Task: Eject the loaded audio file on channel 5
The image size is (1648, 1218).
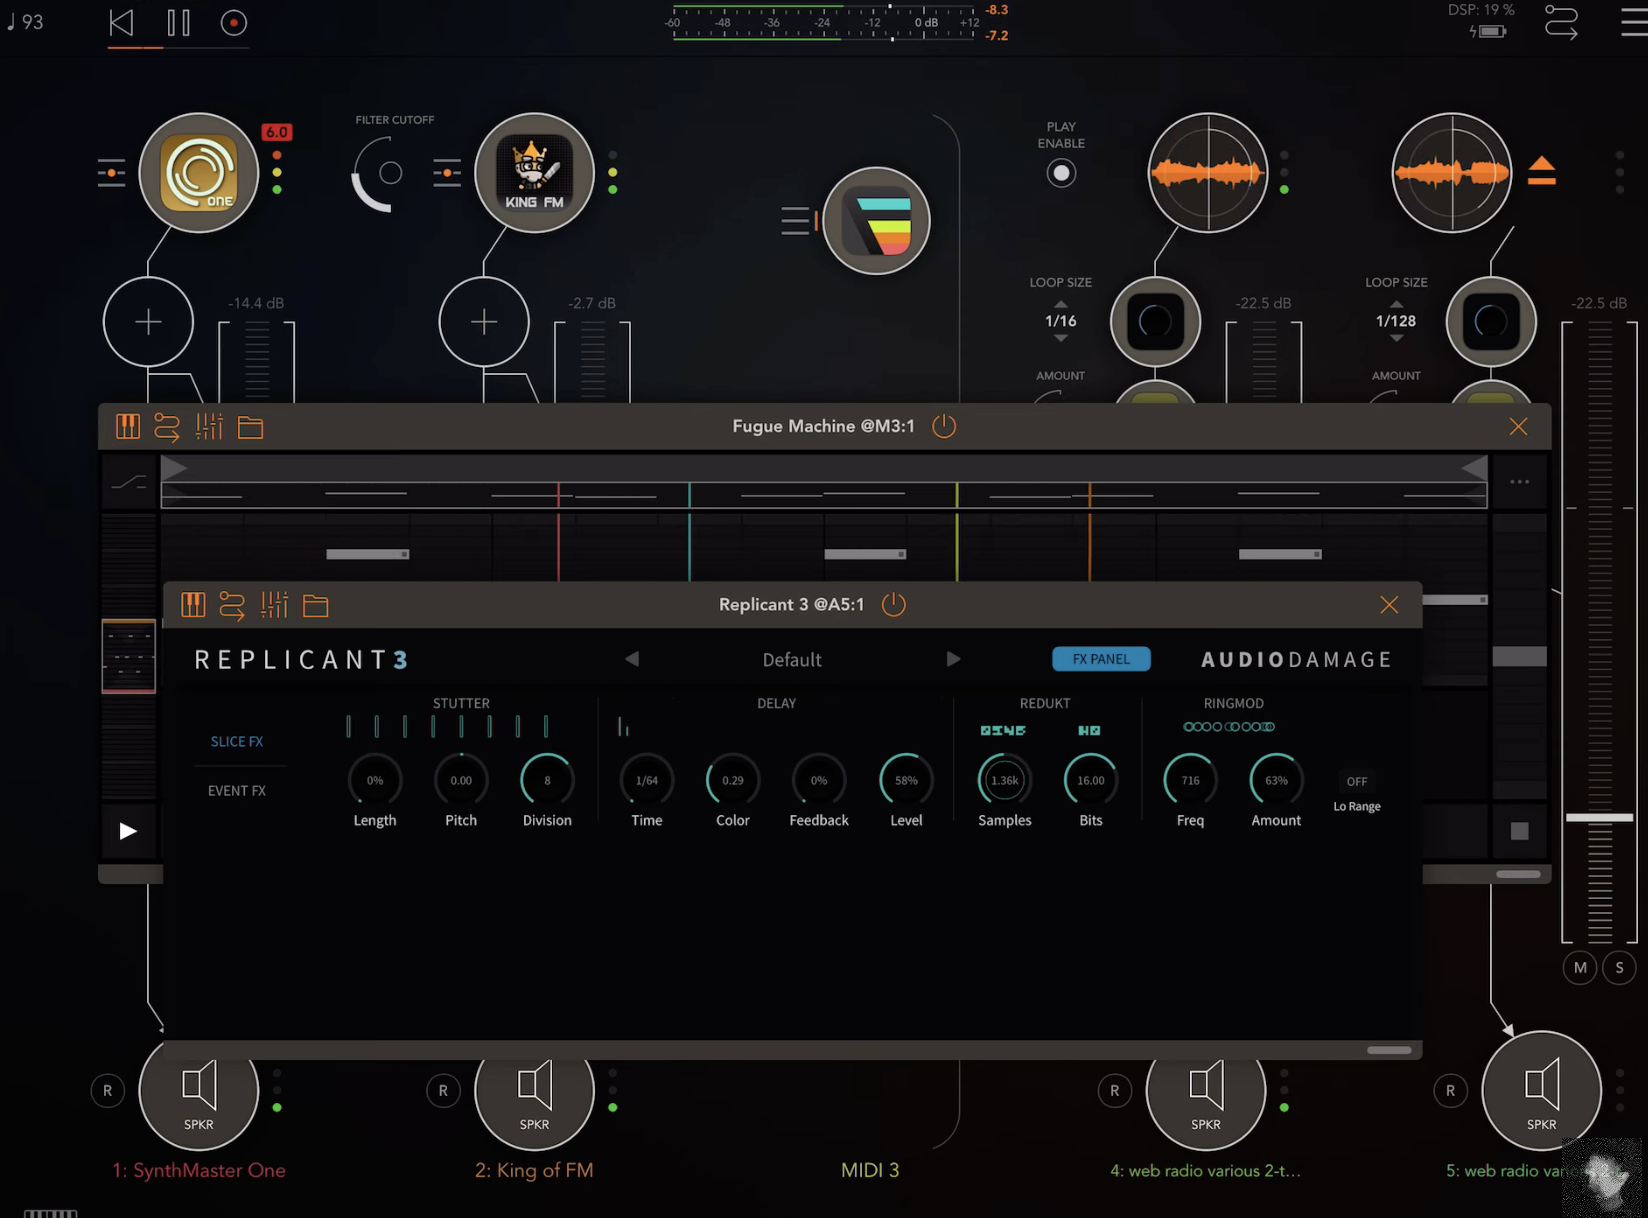Action: tap(1542, 171)
